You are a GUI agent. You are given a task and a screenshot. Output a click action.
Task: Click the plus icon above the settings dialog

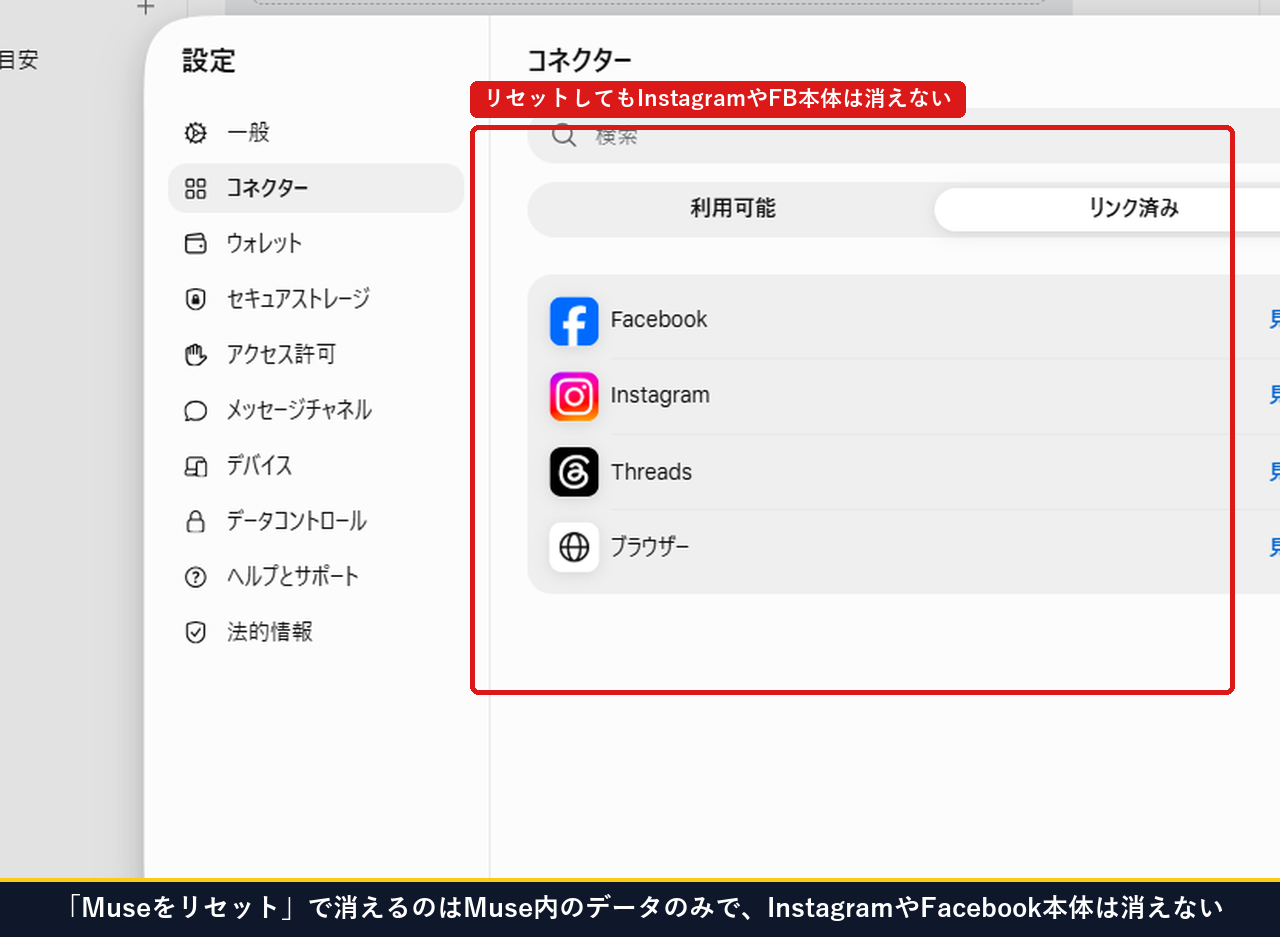point(146,7)
